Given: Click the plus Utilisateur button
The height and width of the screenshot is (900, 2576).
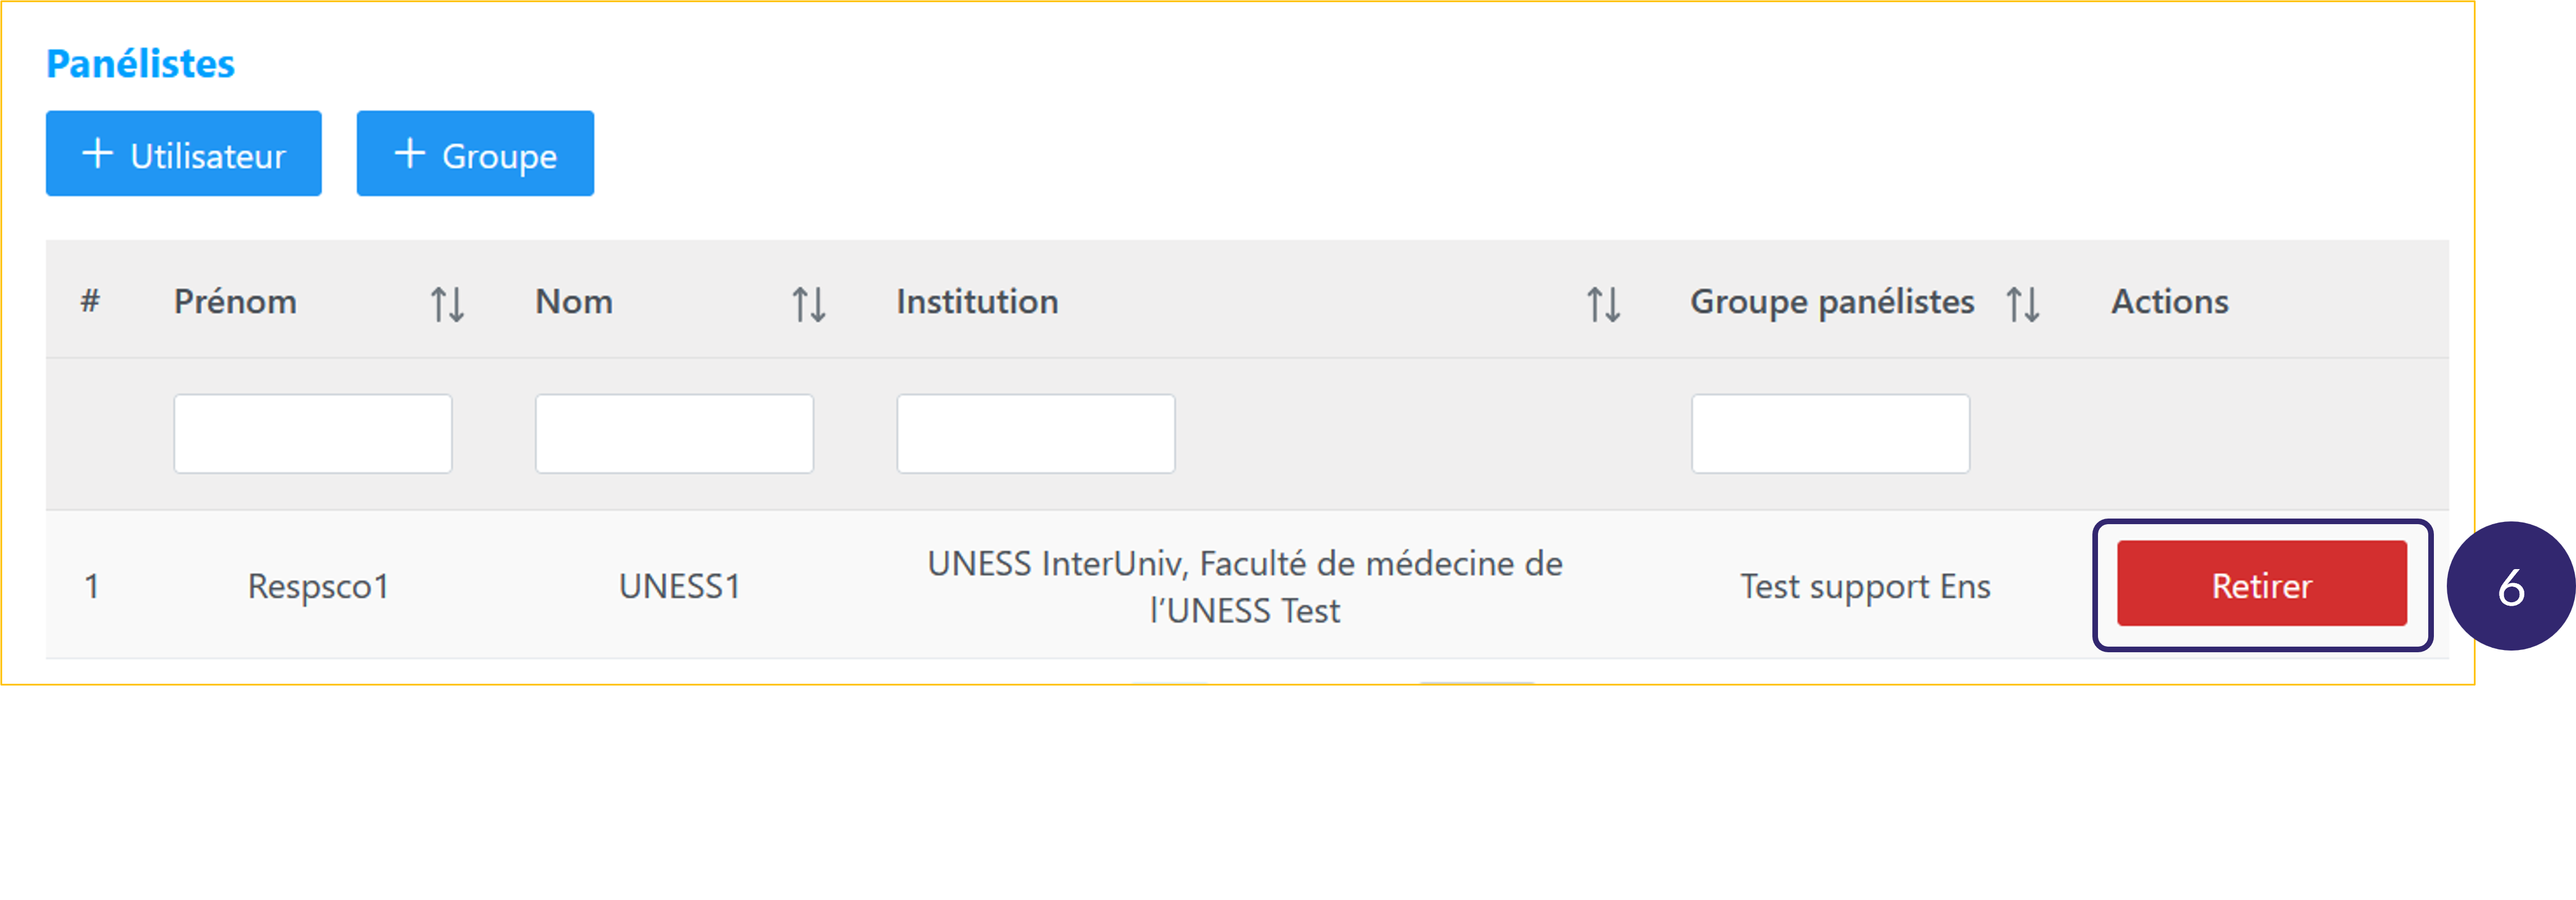Looking at the screenshot, I should 184,154.
